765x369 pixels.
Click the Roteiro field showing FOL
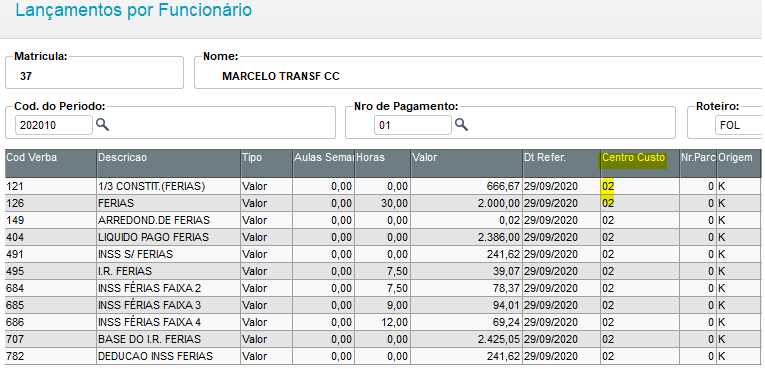739,125
